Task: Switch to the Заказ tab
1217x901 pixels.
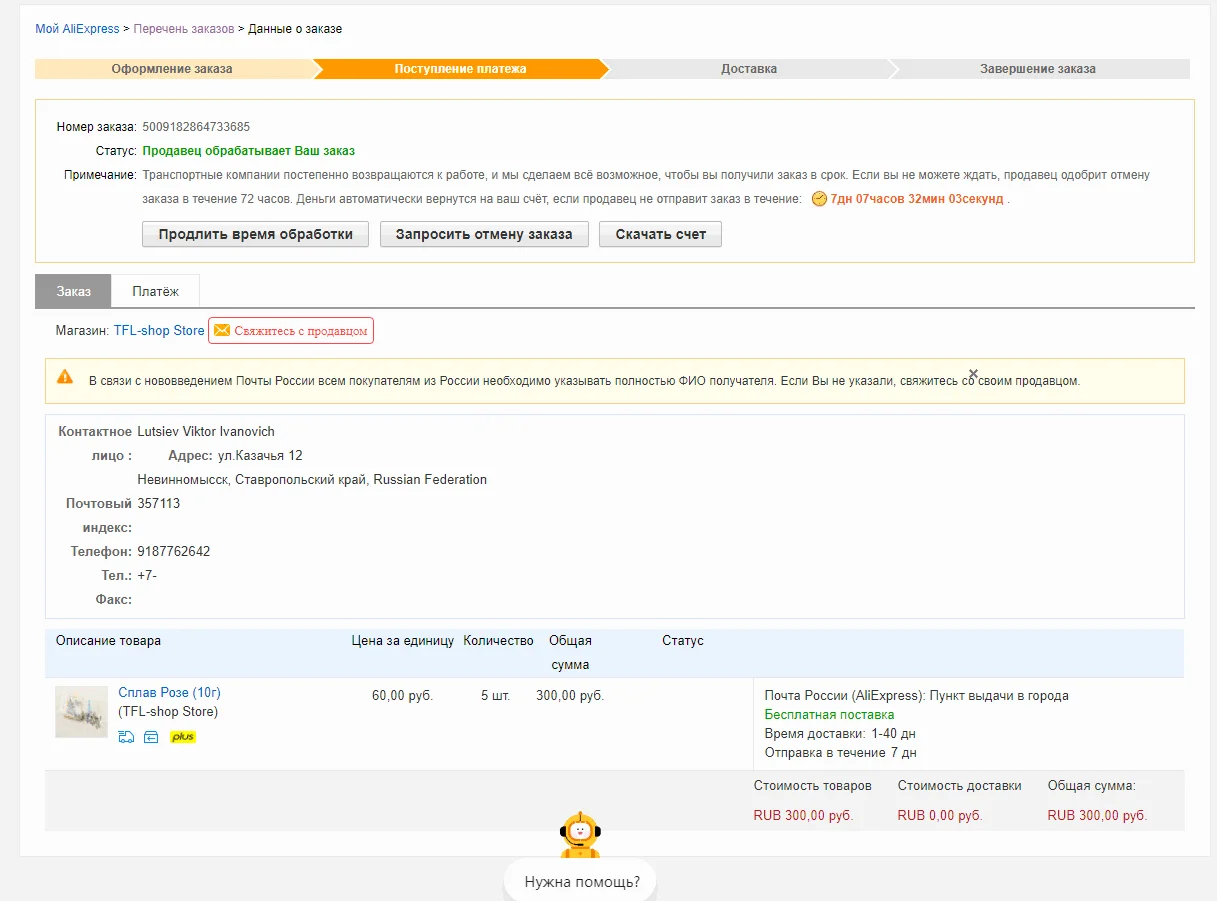Action: point(73,291)
